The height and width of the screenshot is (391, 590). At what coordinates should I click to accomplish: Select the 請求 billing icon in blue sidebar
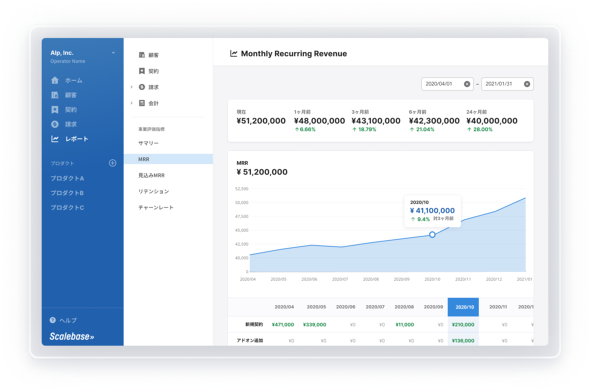click(55, 124)
